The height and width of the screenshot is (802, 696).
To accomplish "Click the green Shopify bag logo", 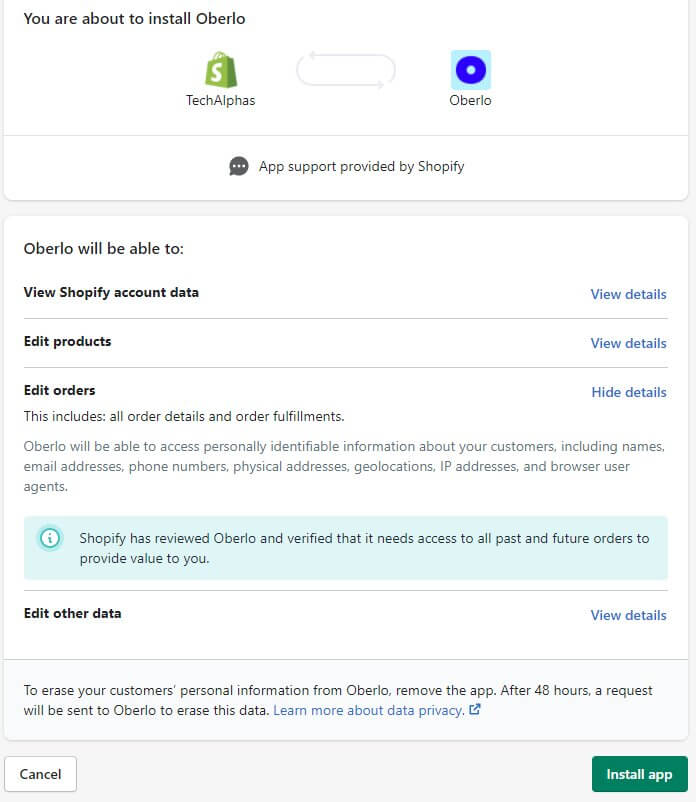I will [x=220, y=68].
